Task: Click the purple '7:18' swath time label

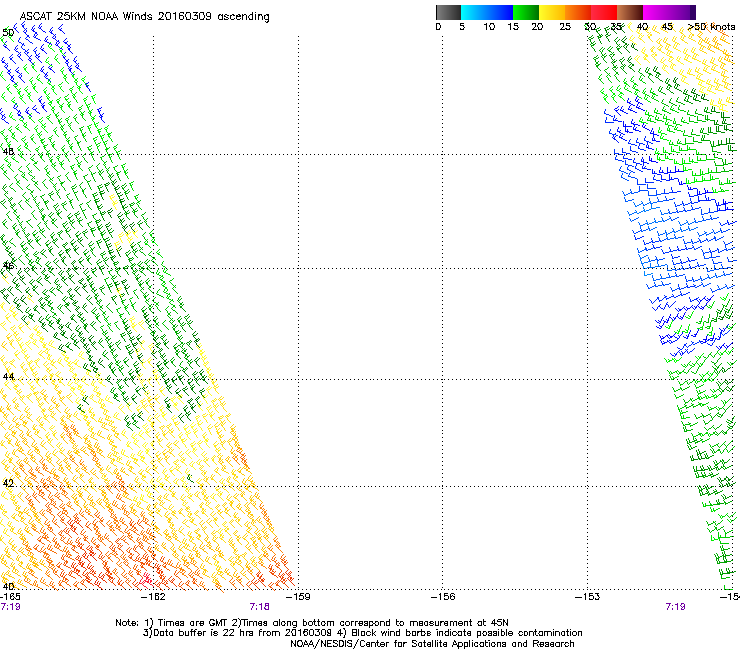Action: (260, 607)
